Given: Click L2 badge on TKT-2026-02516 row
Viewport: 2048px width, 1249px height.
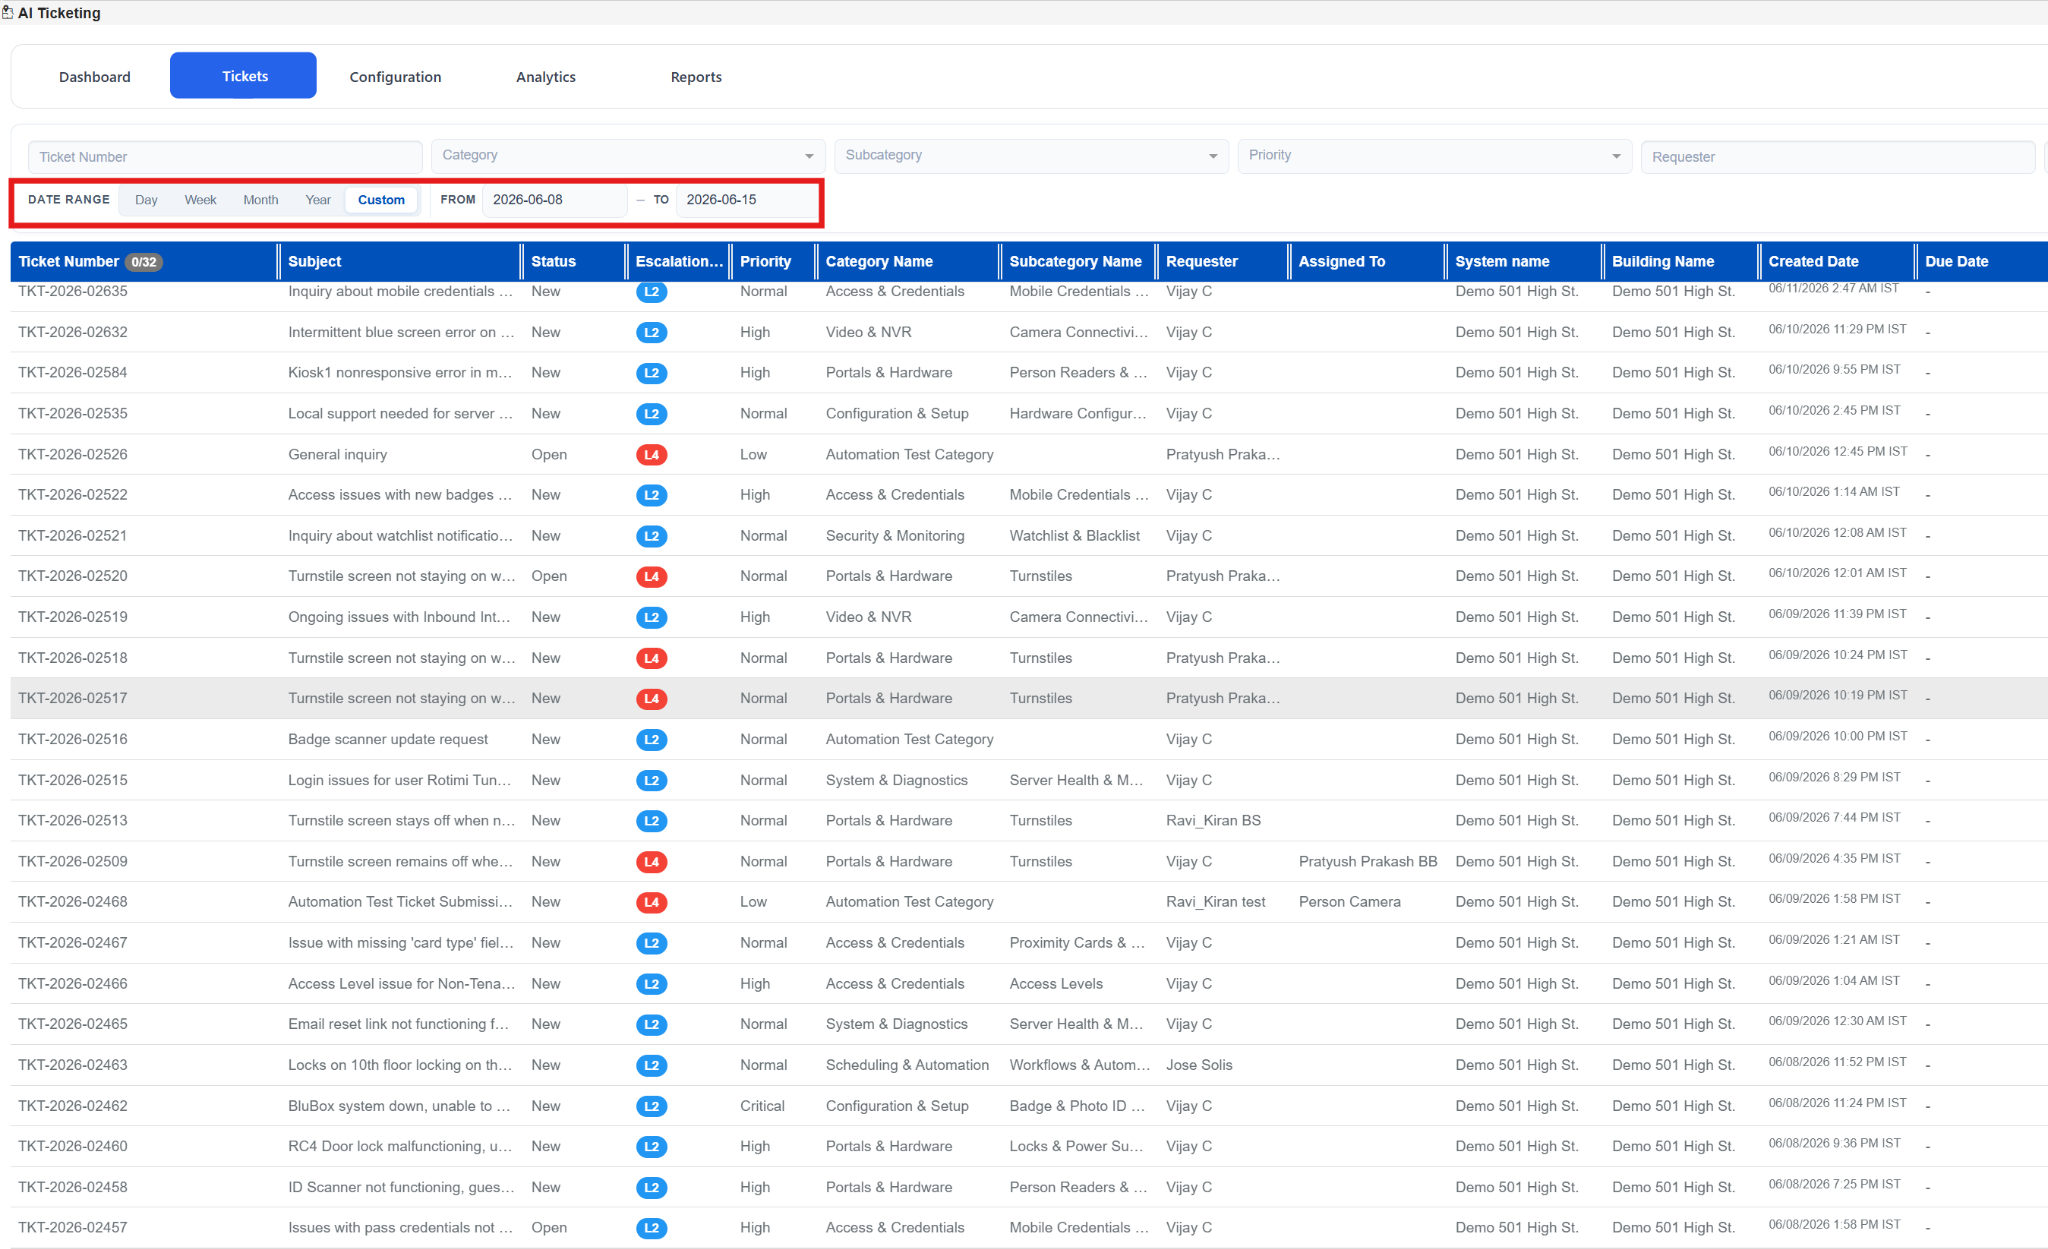Looking at the screenshot, I should coord(651,740).
